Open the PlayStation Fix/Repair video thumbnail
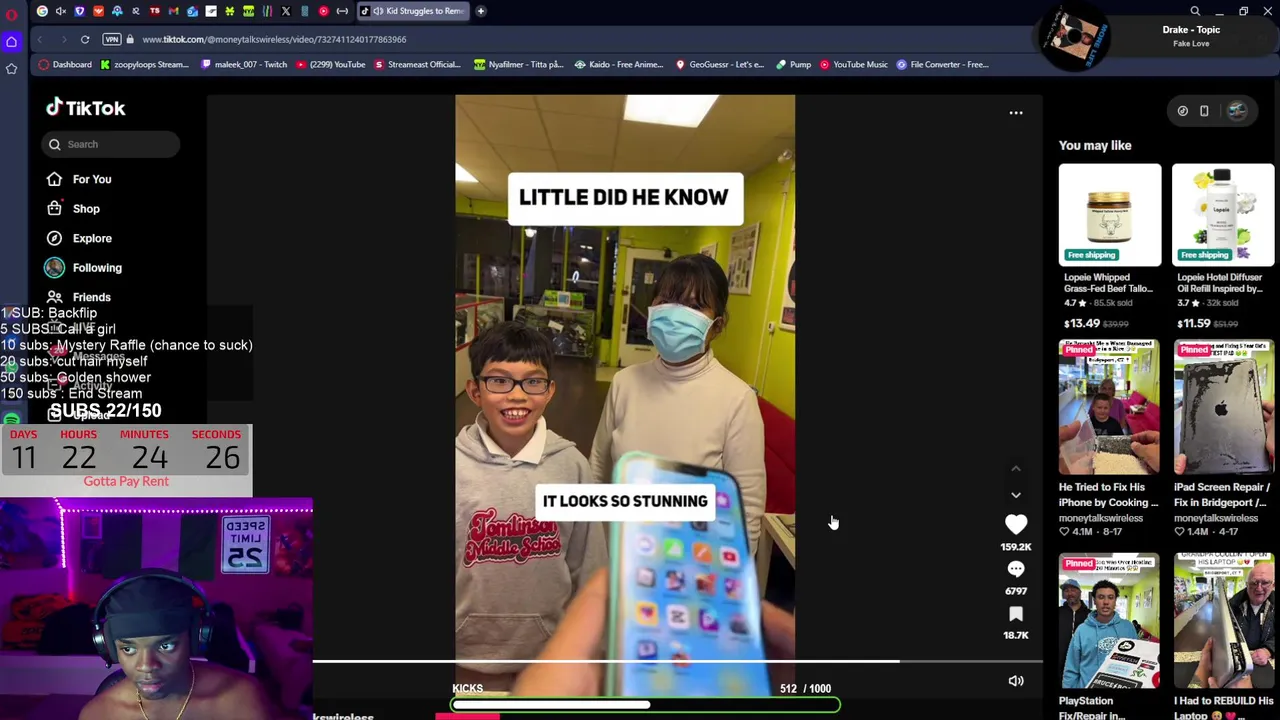The height and width of the screenshot is (720, 1280). click(1110, 621)
